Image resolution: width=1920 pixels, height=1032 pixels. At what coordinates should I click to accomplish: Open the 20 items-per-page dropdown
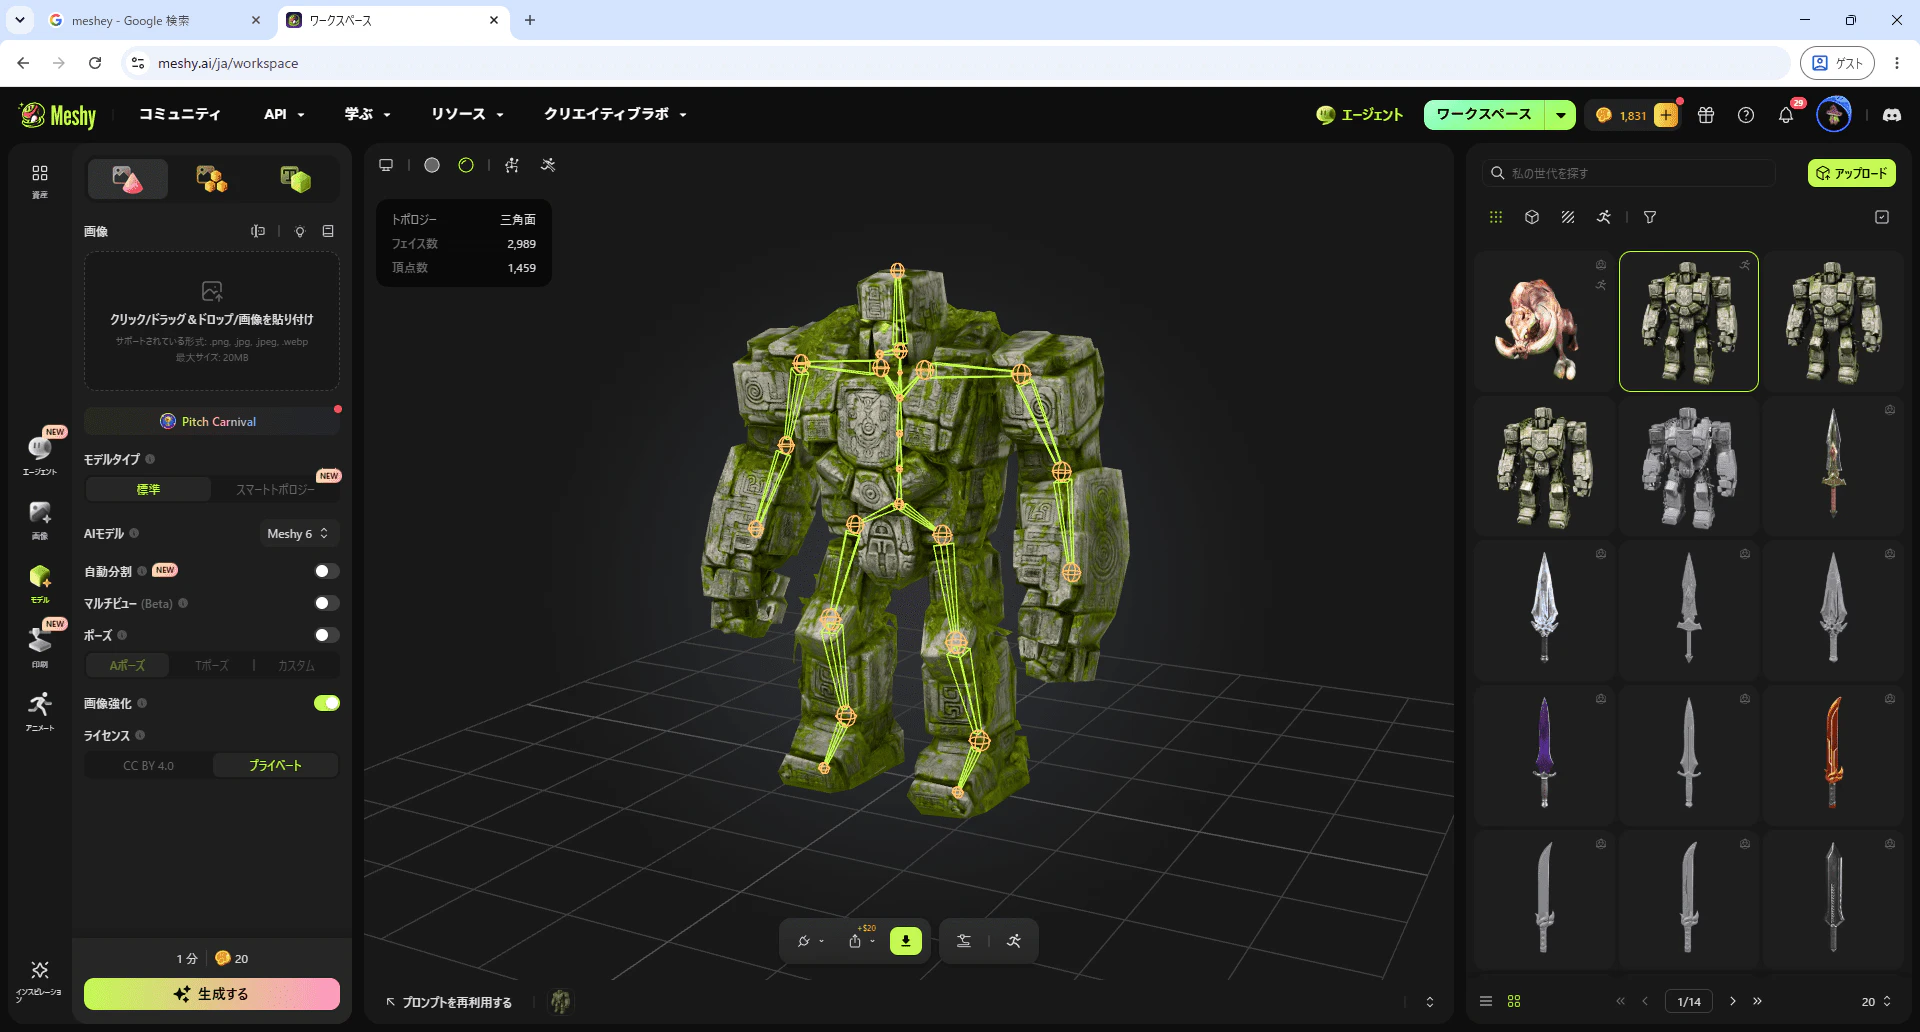pyautogui.click(x=1876, y=1001)
